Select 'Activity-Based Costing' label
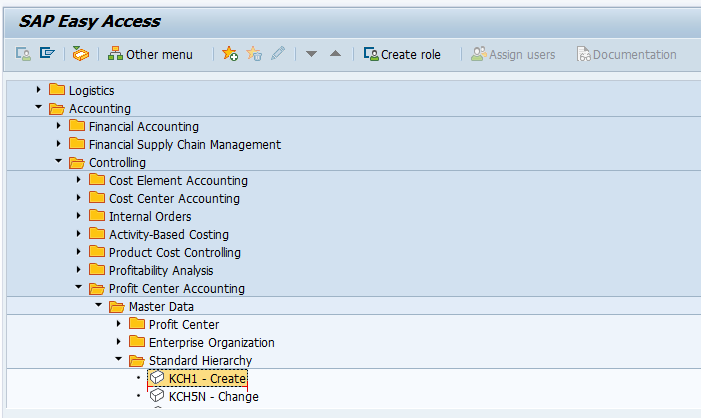Image resolution: width=701 pixels, height=418 pixels. coord(169,234)
